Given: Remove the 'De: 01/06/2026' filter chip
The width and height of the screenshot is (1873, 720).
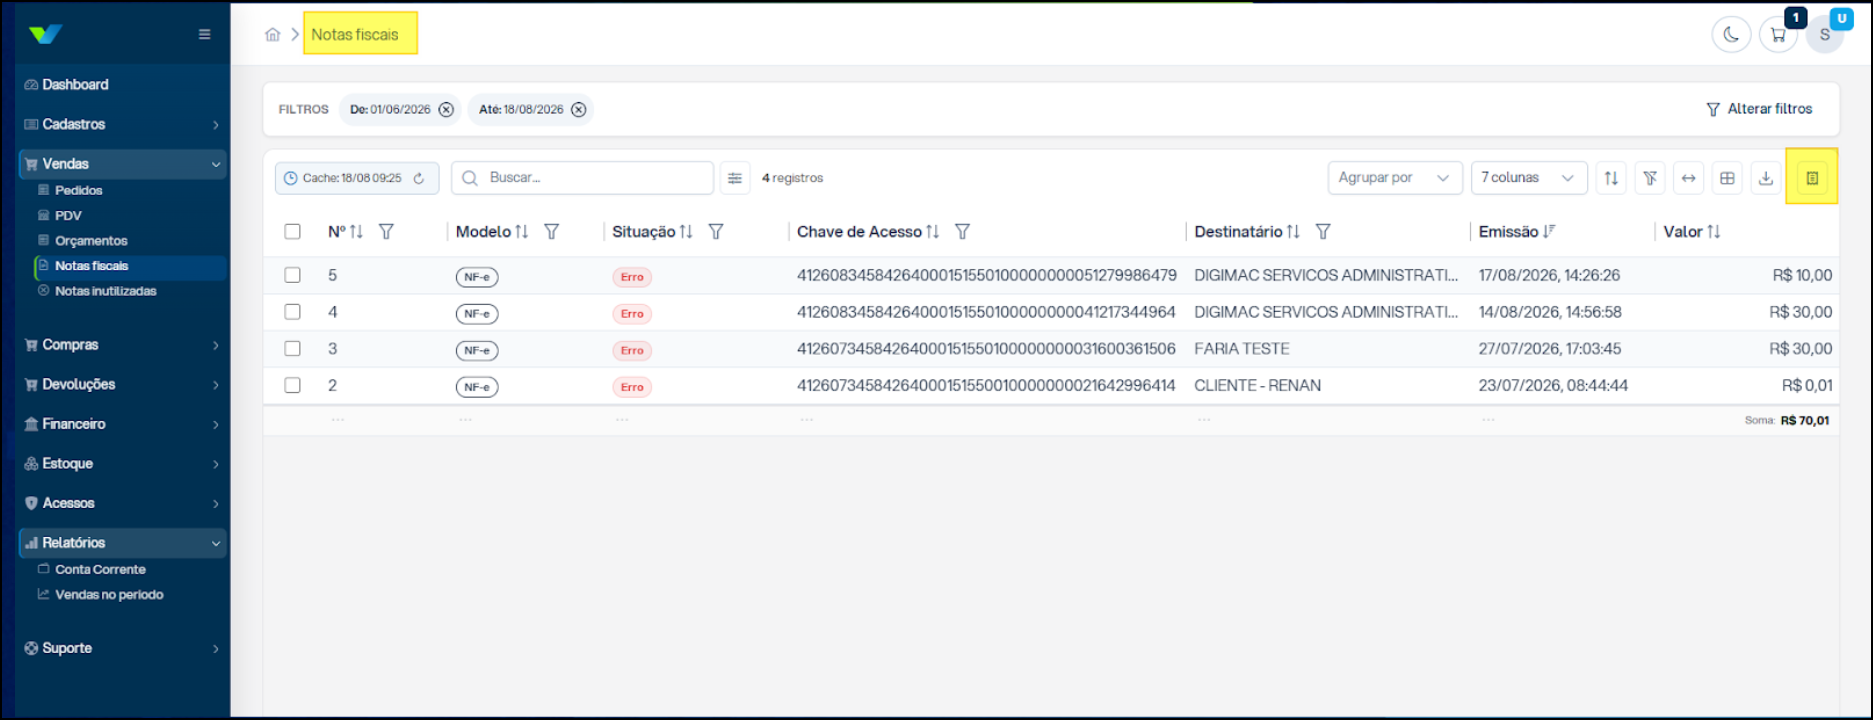Looking at the screenshot, I should pyautogui.click(x=446, y=110).
